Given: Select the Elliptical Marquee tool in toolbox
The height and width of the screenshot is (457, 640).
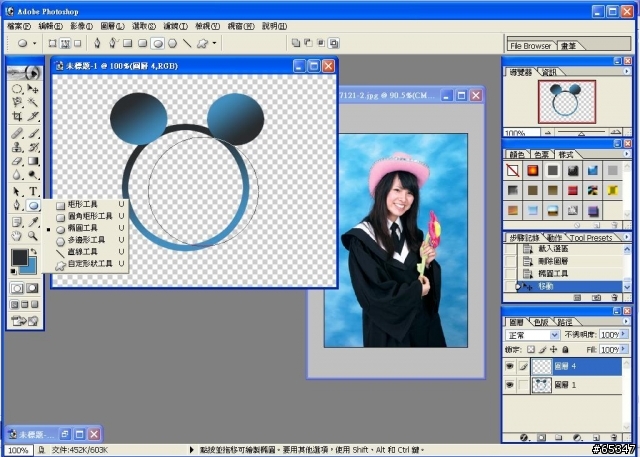Looking at the screenshot, I should (x=17, y=89).
